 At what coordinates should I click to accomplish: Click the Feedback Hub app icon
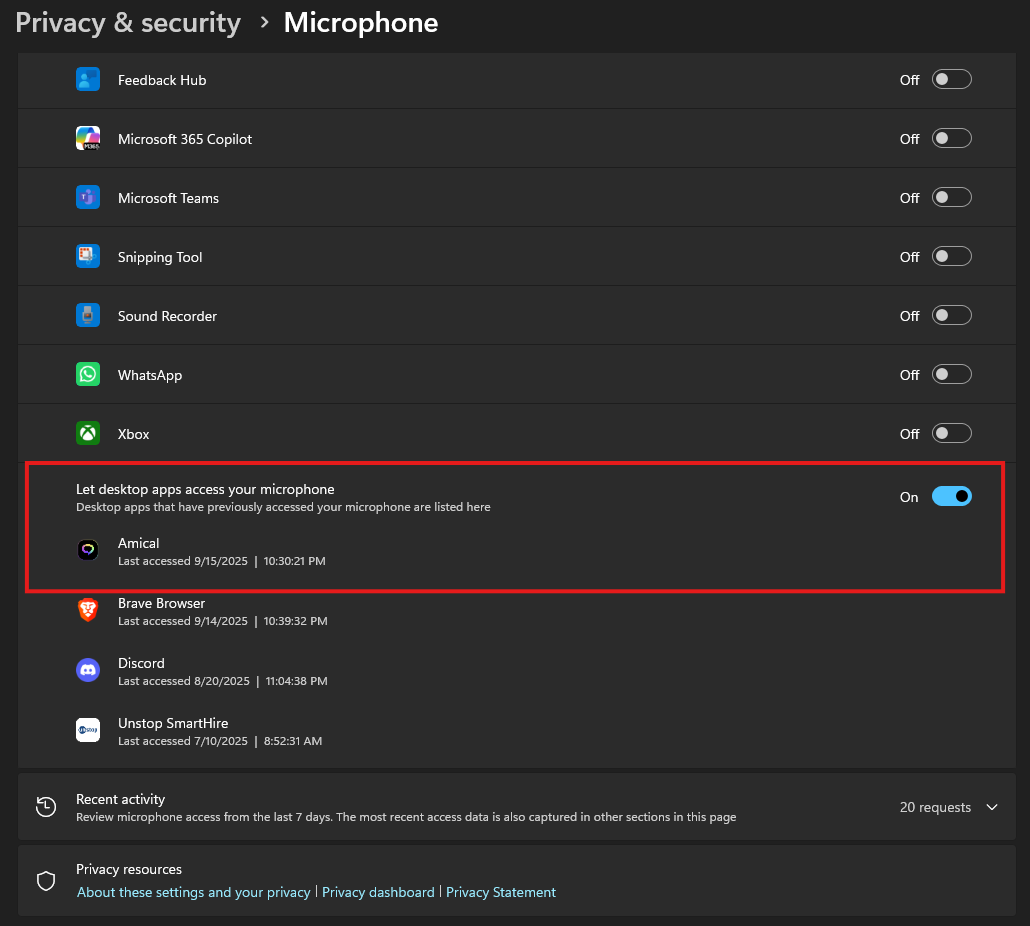tap(87, 78)
